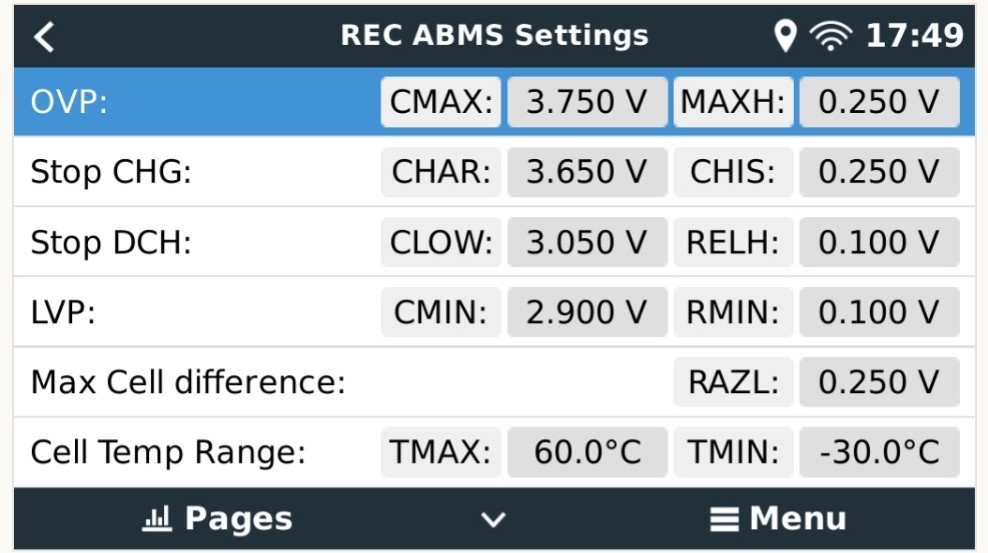This screenshot has height=553, width=988.
Task: Change the RELH 0.100 V value
Action: pos(880,242)
